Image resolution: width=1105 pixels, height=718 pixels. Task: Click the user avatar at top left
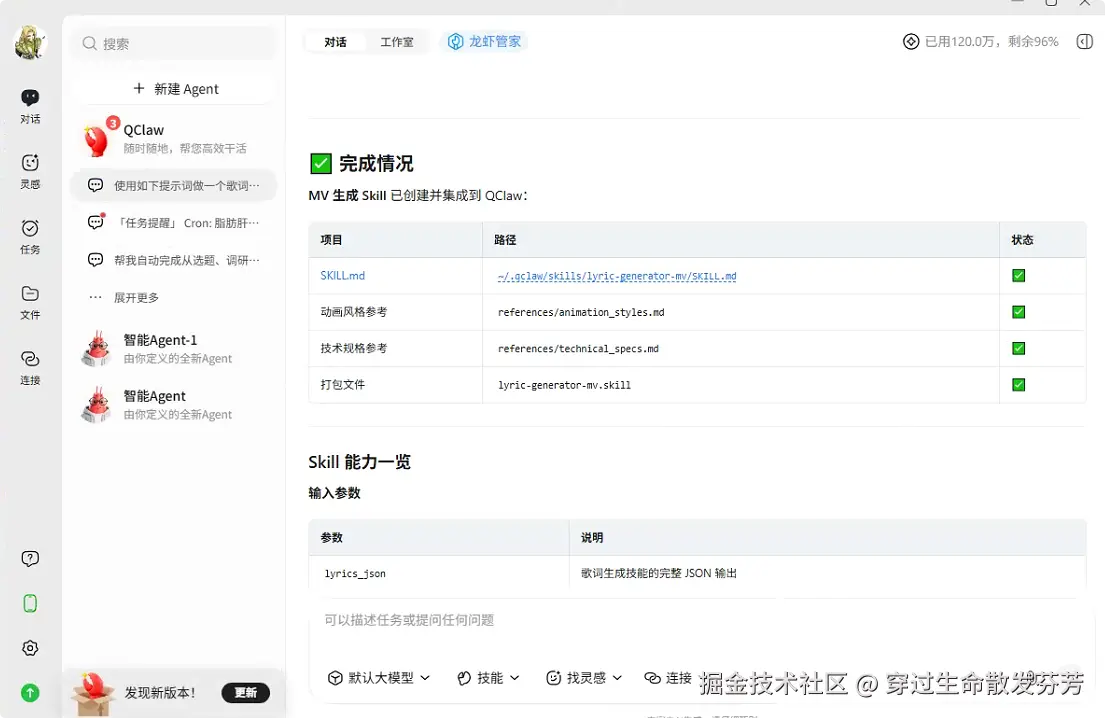coord(30,42)
